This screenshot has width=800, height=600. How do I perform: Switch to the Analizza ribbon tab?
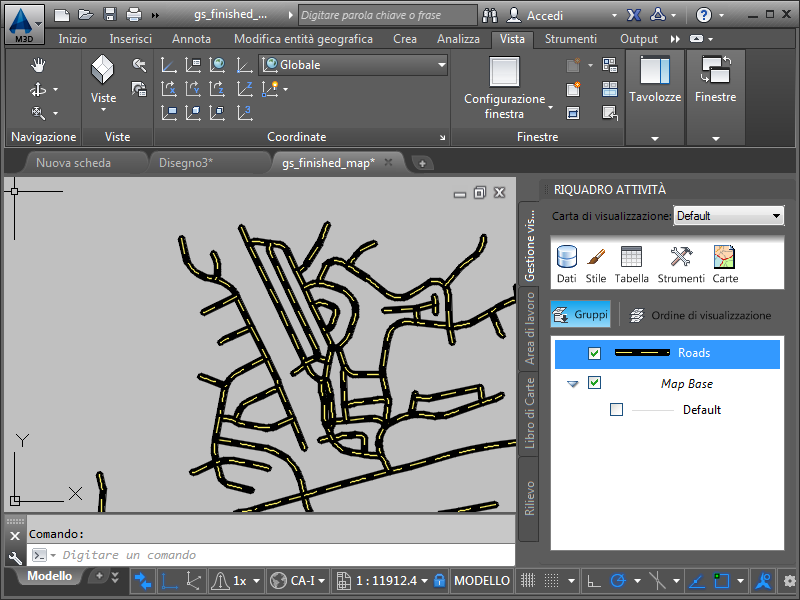point(460,39)
